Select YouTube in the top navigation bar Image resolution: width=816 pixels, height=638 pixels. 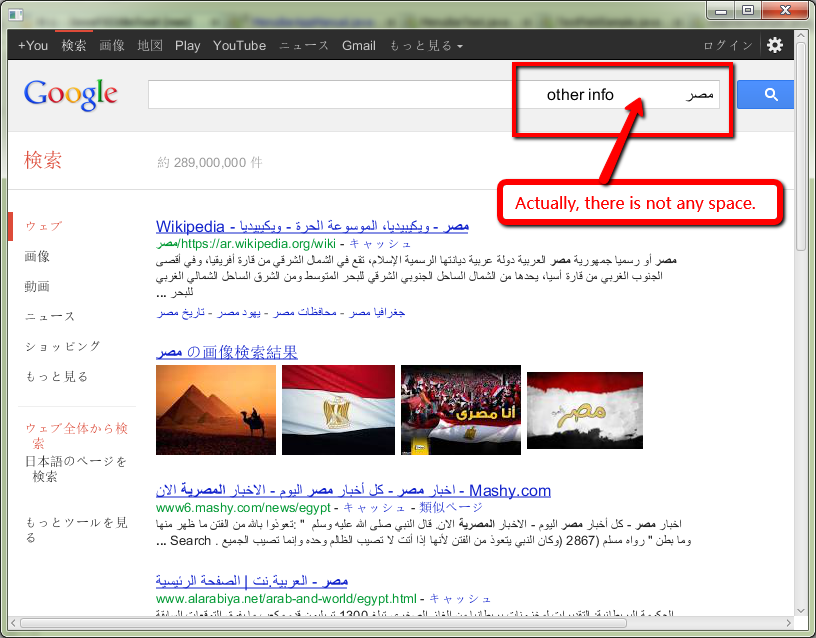point(239,46)
